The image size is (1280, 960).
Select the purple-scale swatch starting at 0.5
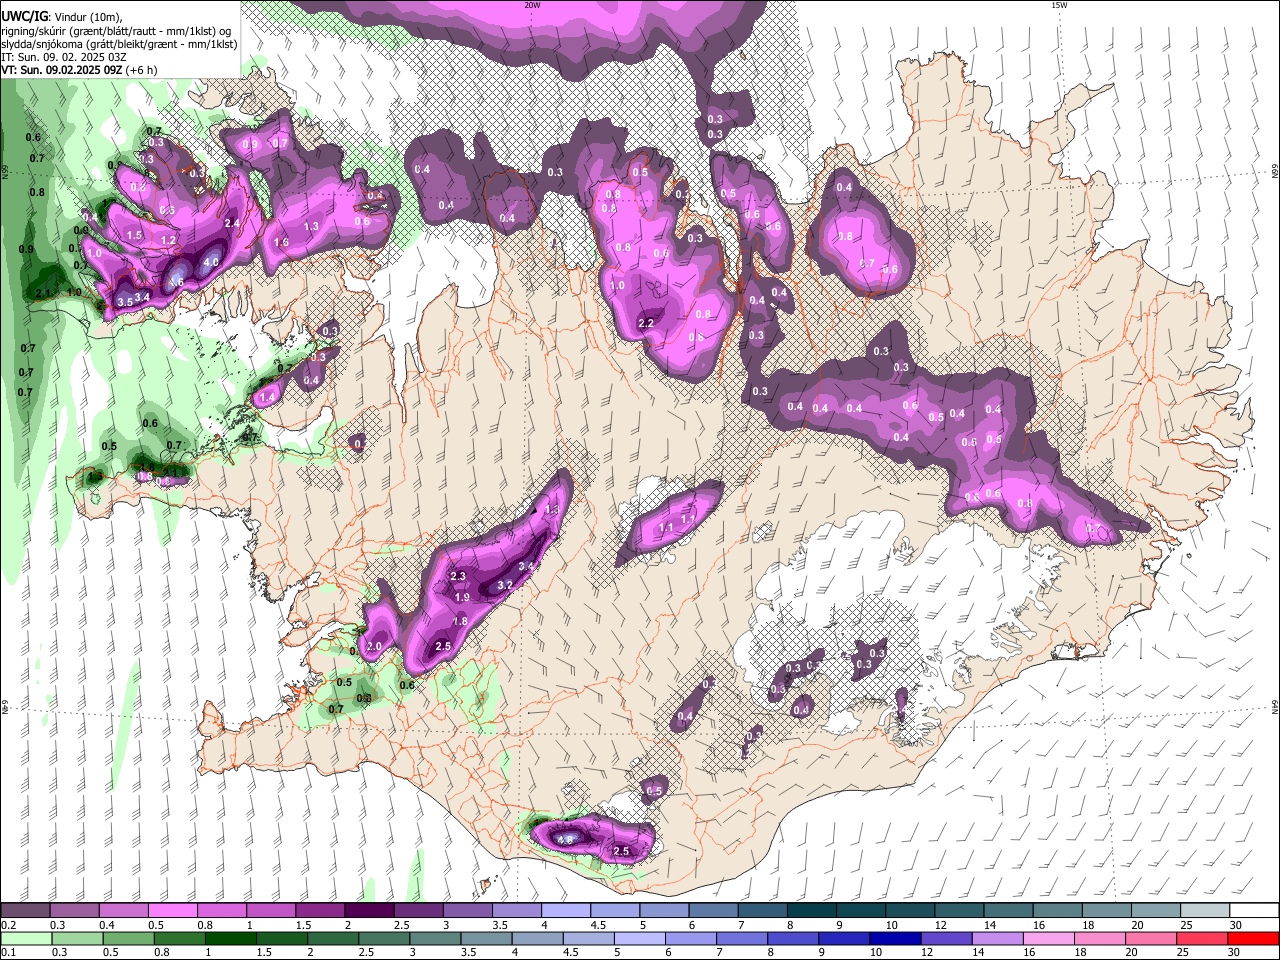click(x=172, y=911)
